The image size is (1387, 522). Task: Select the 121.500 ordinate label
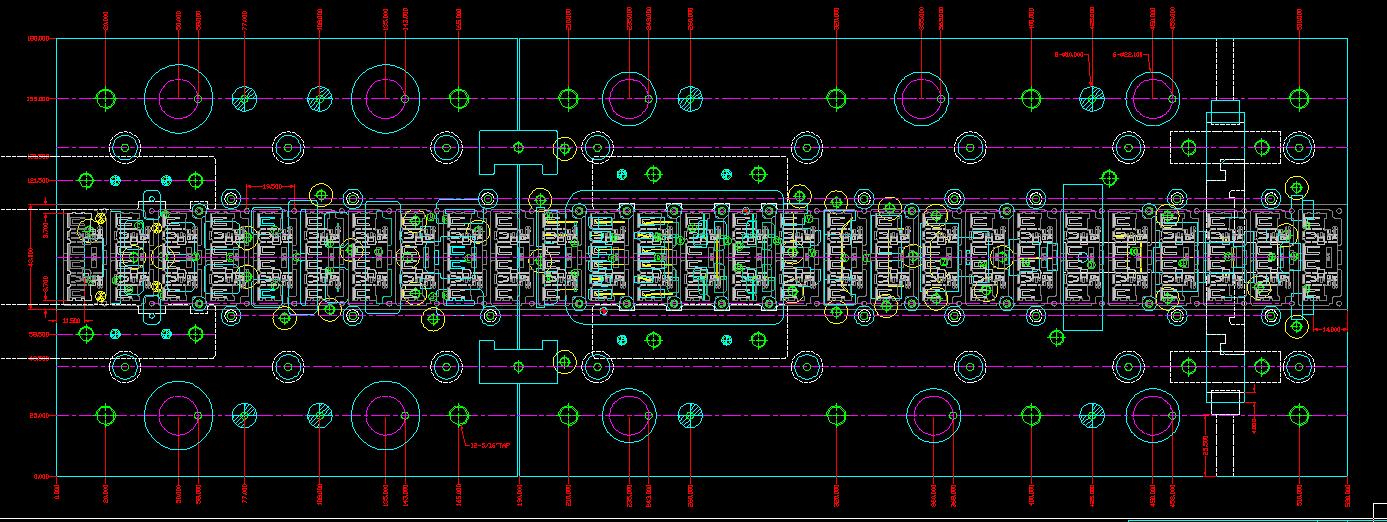point(39,180)
